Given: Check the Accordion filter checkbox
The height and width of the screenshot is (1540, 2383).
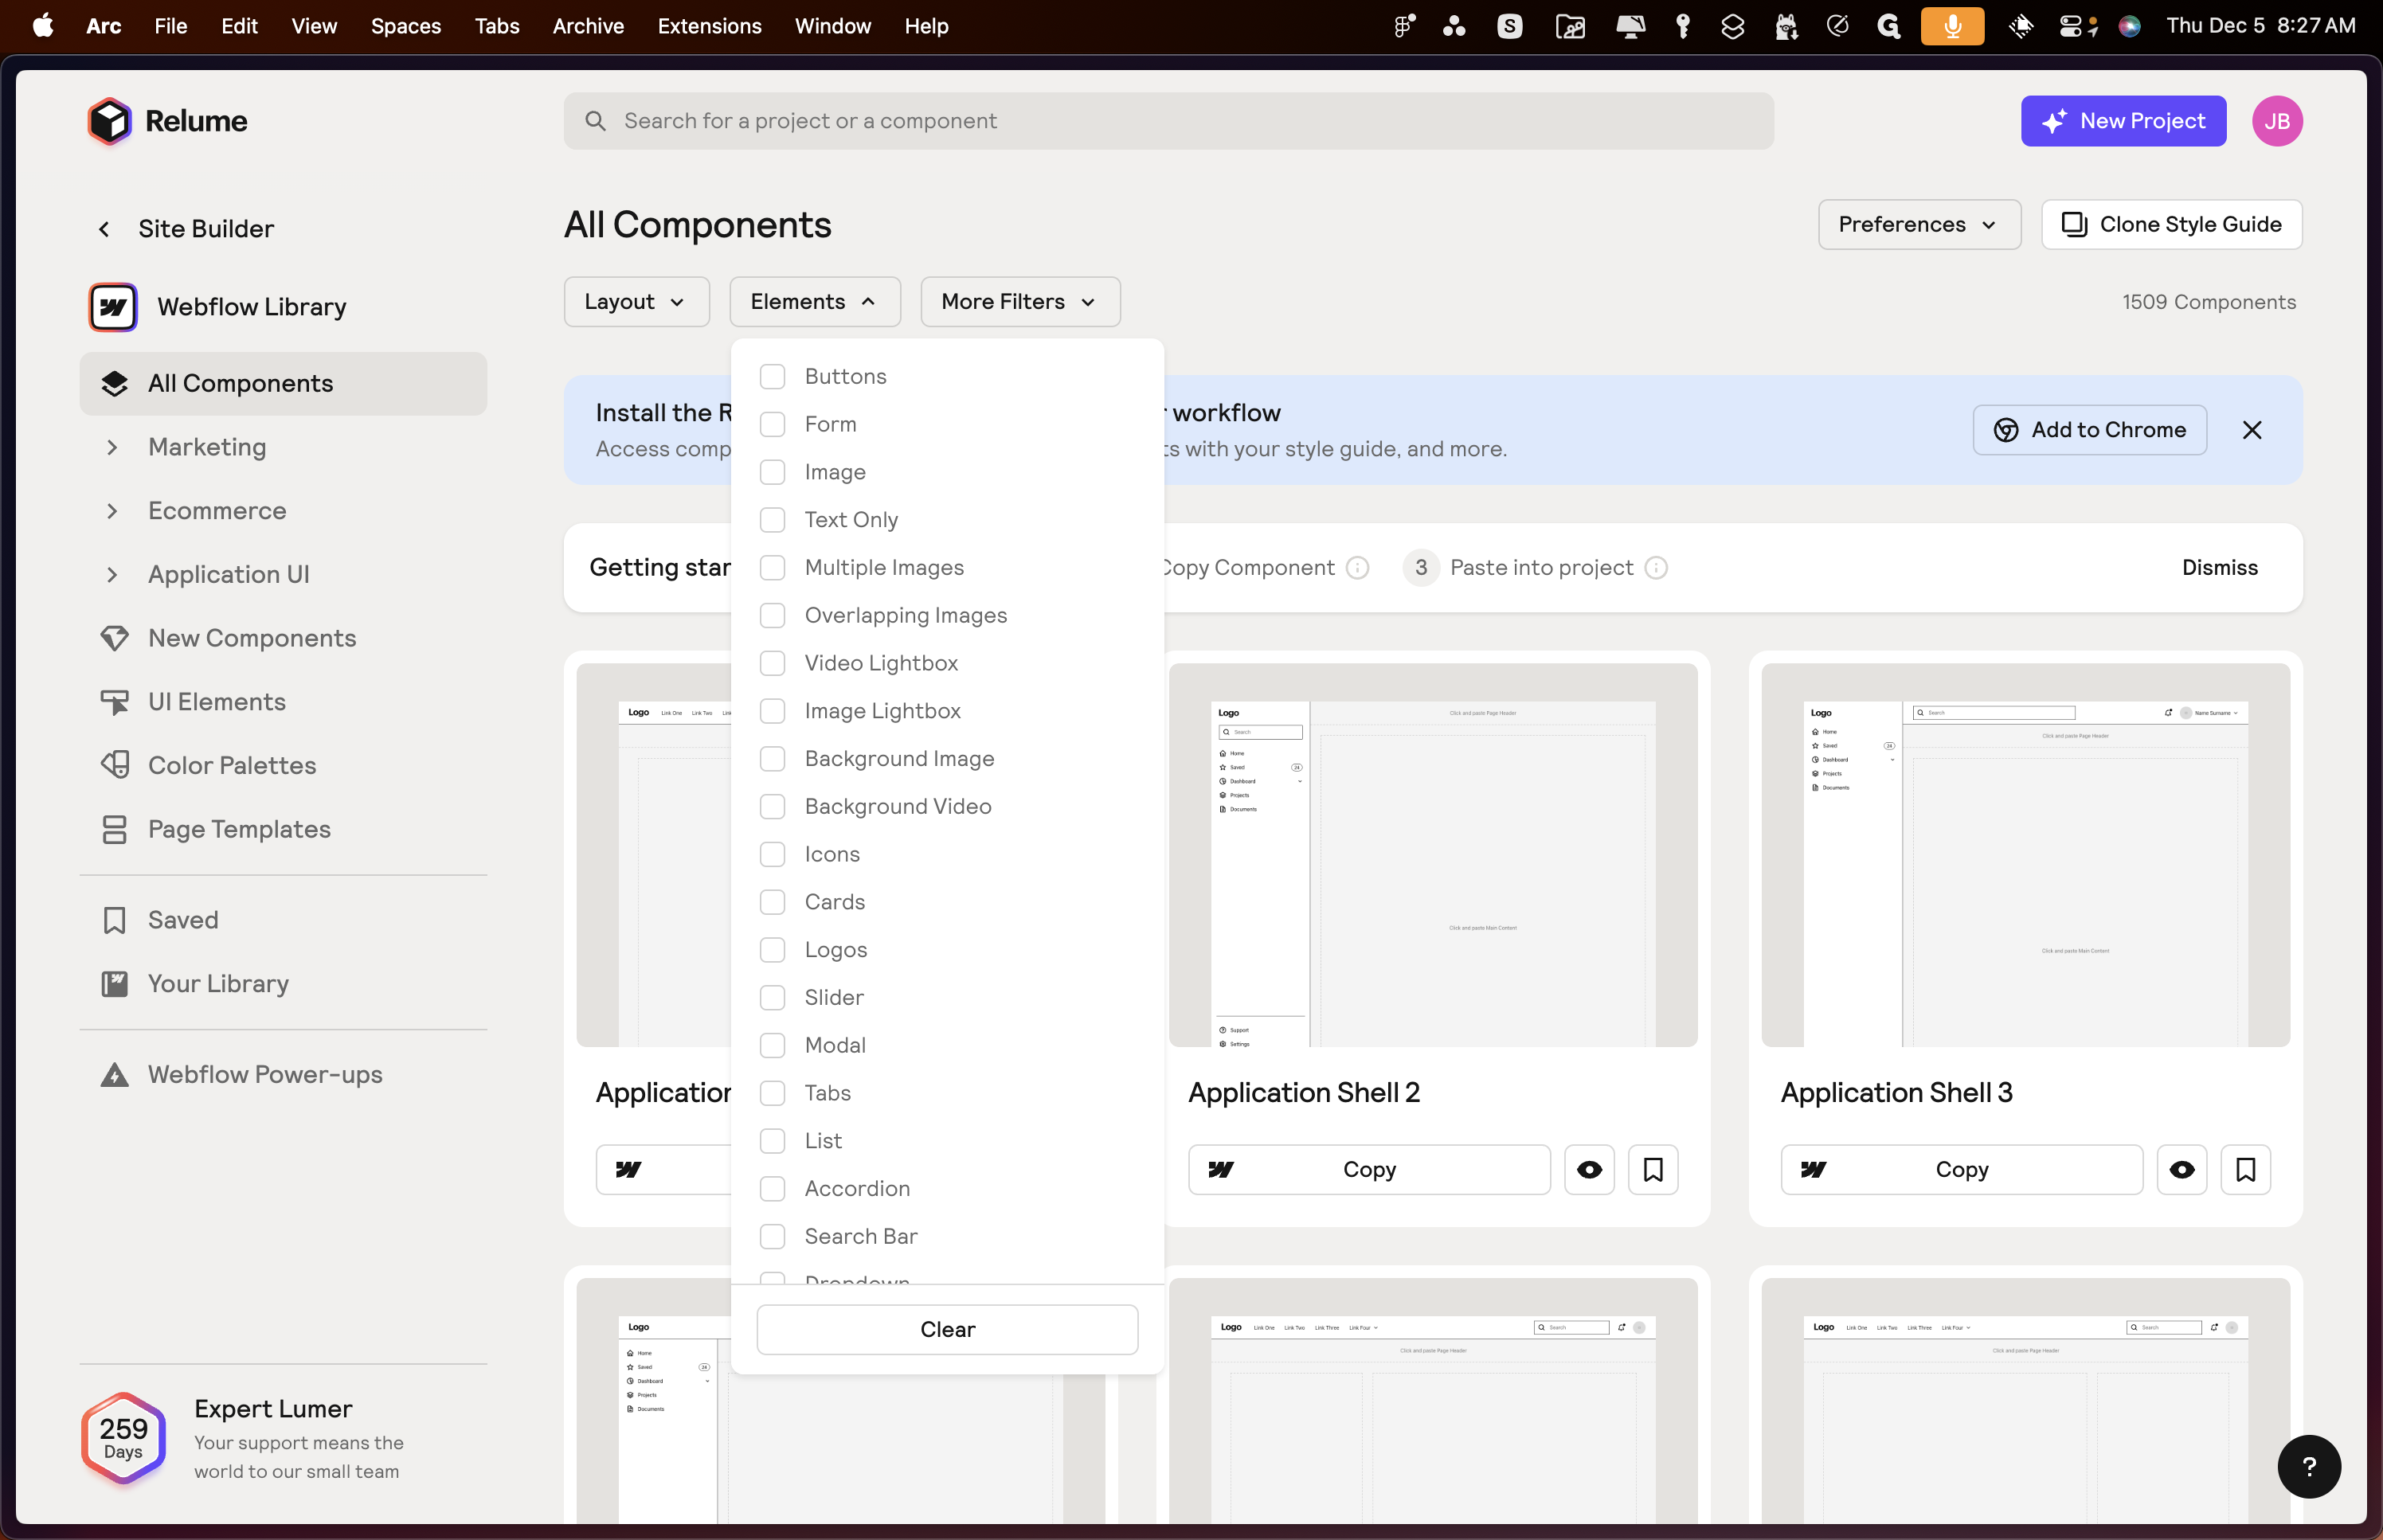Looking at the screenshot, I should (x=772, y=1189).
